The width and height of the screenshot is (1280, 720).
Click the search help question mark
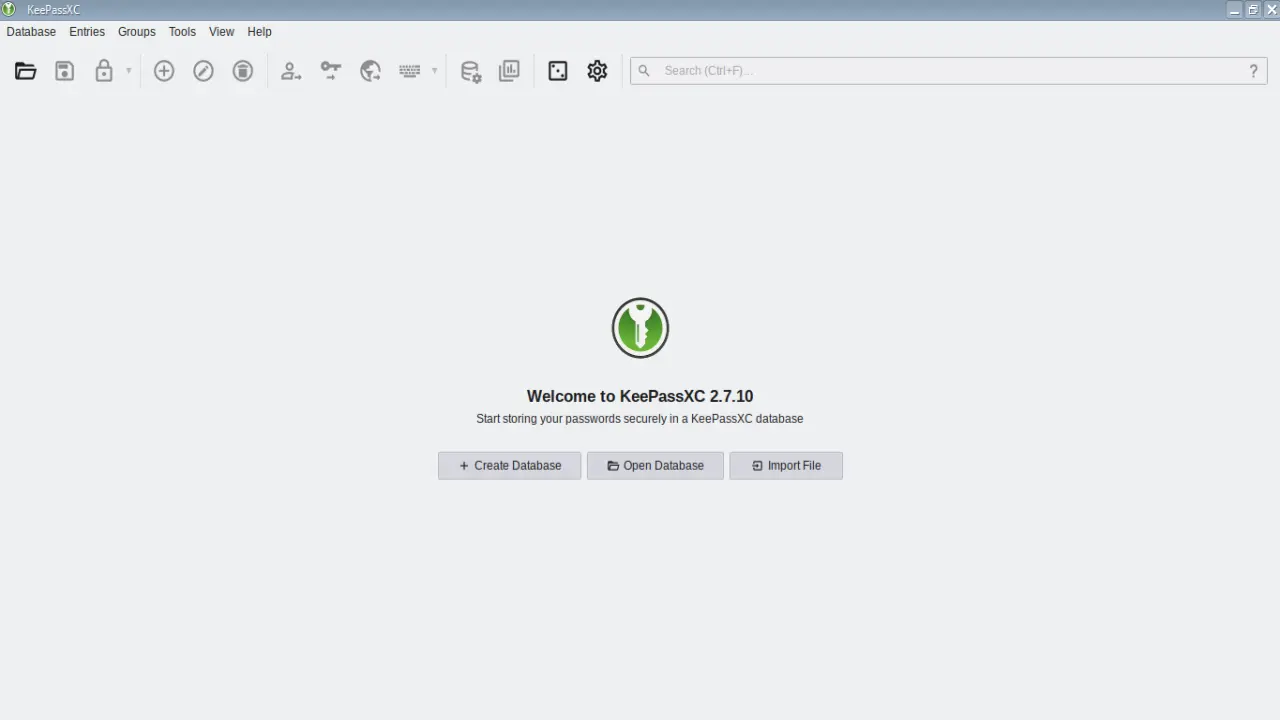tap(1253, 71)
